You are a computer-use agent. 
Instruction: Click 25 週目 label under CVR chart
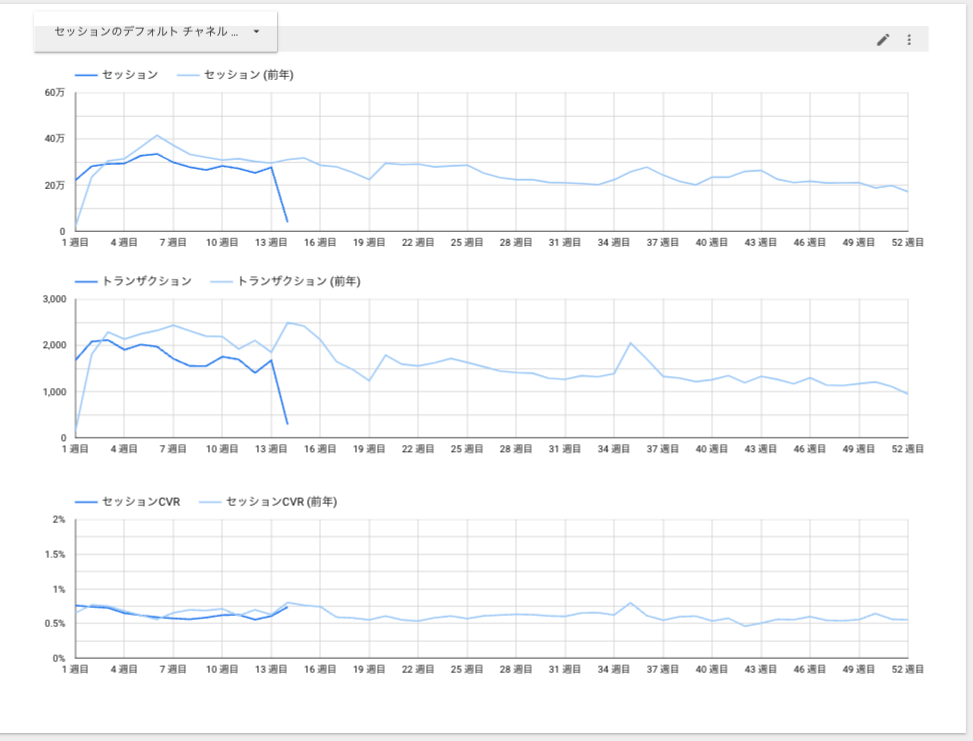coord(467,669)
